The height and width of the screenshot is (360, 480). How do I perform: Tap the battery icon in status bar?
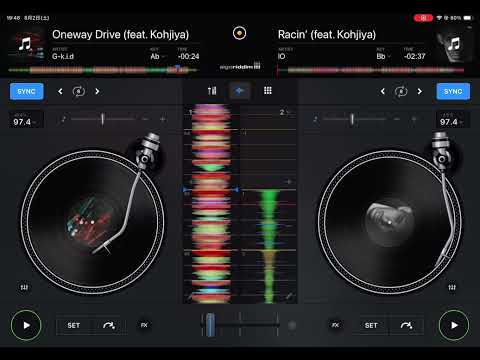pyautogui.click(x=468, y=18)
